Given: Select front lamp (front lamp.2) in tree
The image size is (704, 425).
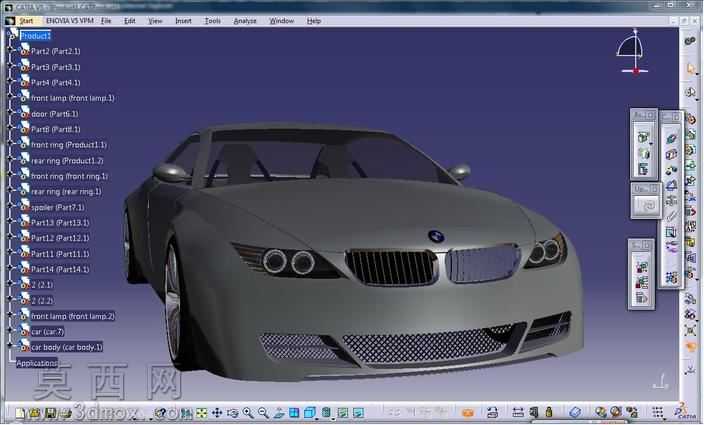Looking at the screenshot, I should coord(73,316).
